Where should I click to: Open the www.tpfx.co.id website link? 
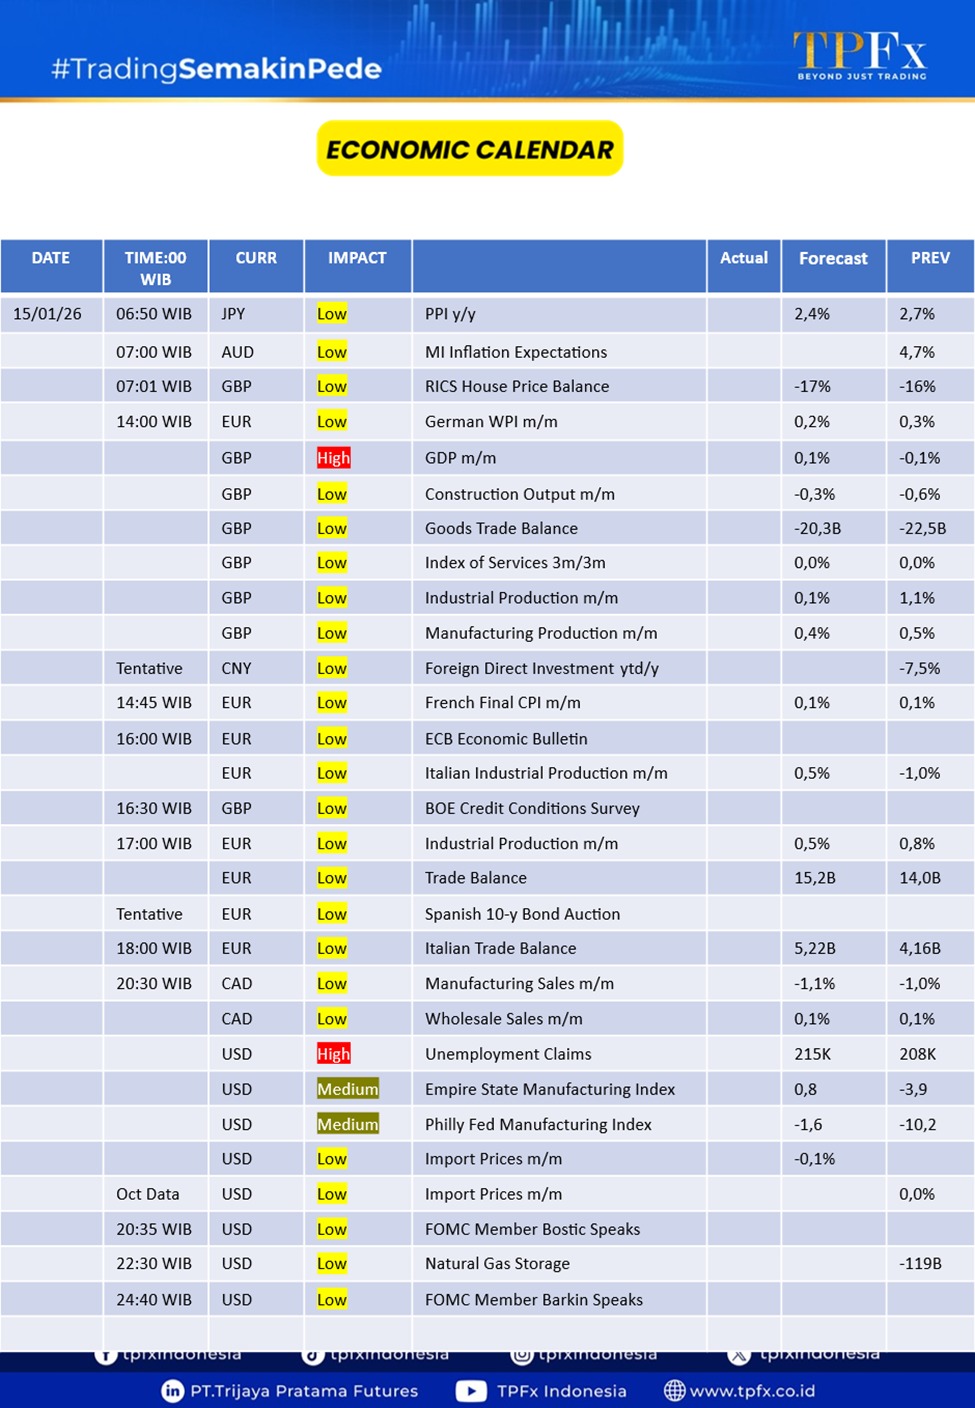pyautogui.click(x=752, y=1390)
